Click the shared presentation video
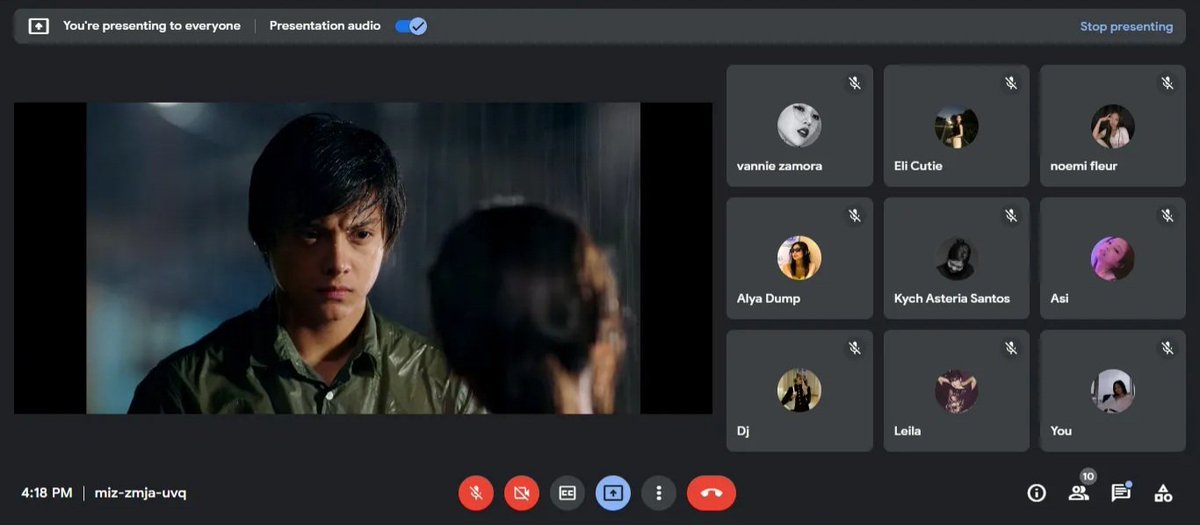Viewport: 1200px width, 525px height. coord(363,258)
